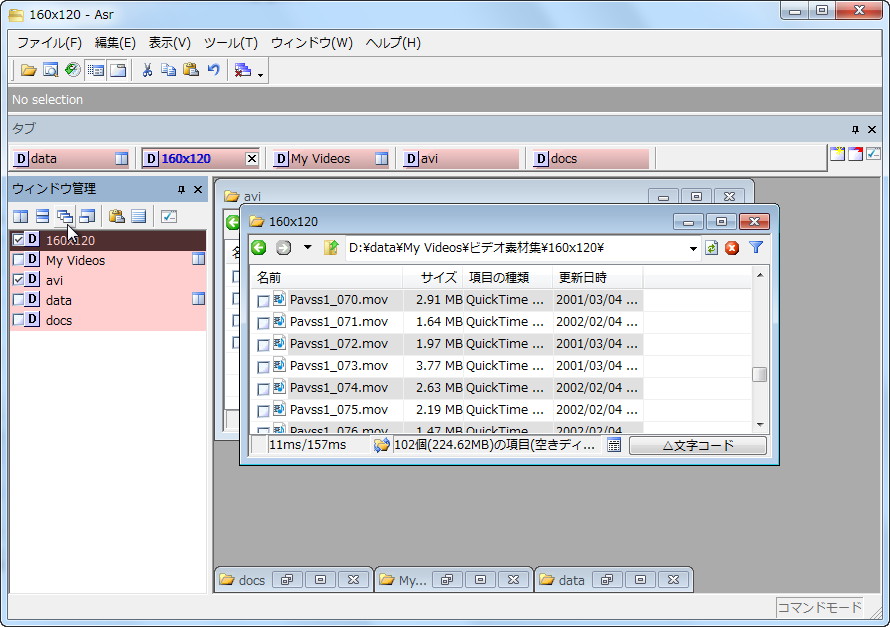Click the clipboard icon in window manager toolbar

116,216
